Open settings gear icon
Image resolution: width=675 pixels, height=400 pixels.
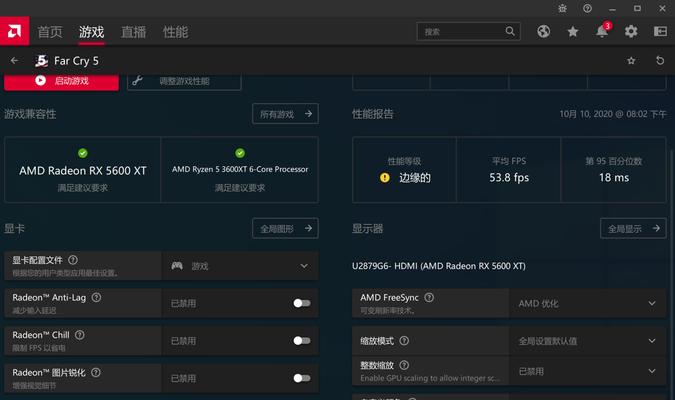[631, 31]
